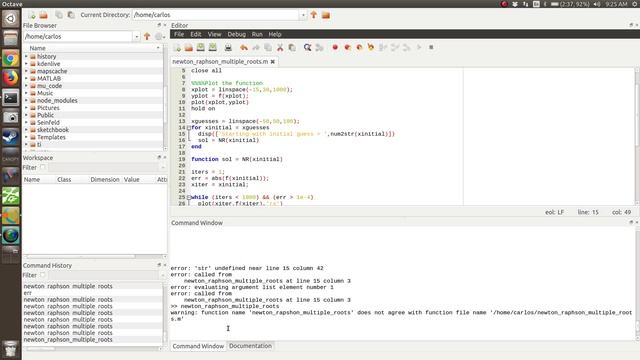This screenshot has width=640, height=360.
Task: Select the Templates folder row
Action: 93,137
